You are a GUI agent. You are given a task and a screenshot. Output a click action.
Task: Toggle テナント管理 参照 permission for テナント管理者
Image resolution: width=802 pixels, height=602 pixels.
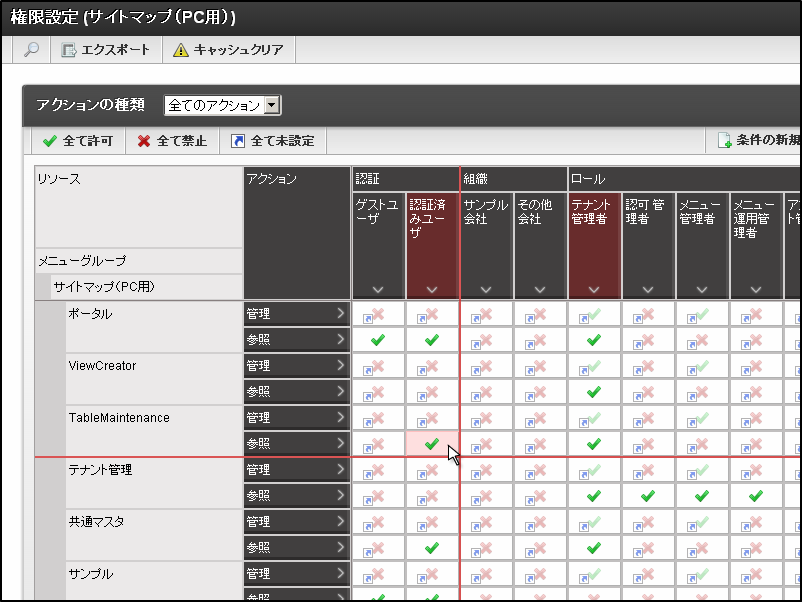pyautogui.click(x=594, y=496)
